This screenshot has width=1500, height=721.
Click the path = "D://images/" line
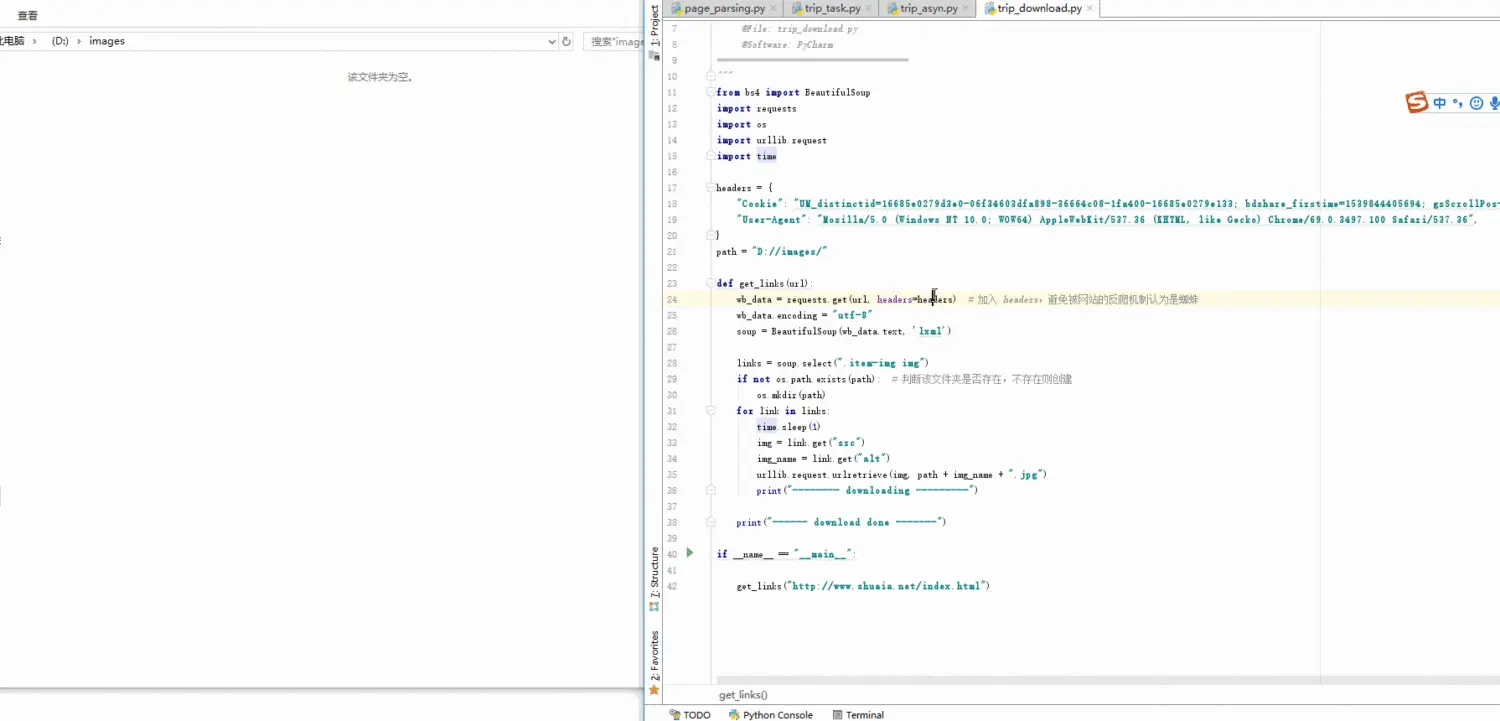click(772, 251)
